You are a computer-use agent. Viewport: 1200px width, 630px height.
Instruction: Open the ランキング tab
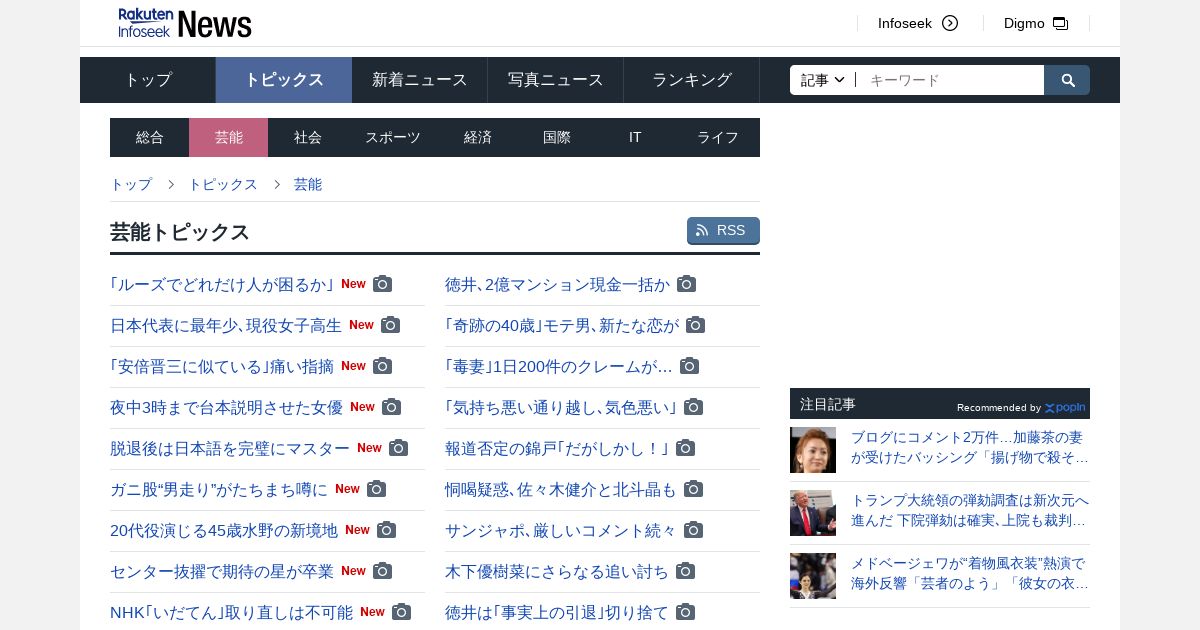click(x=692, y=80)
